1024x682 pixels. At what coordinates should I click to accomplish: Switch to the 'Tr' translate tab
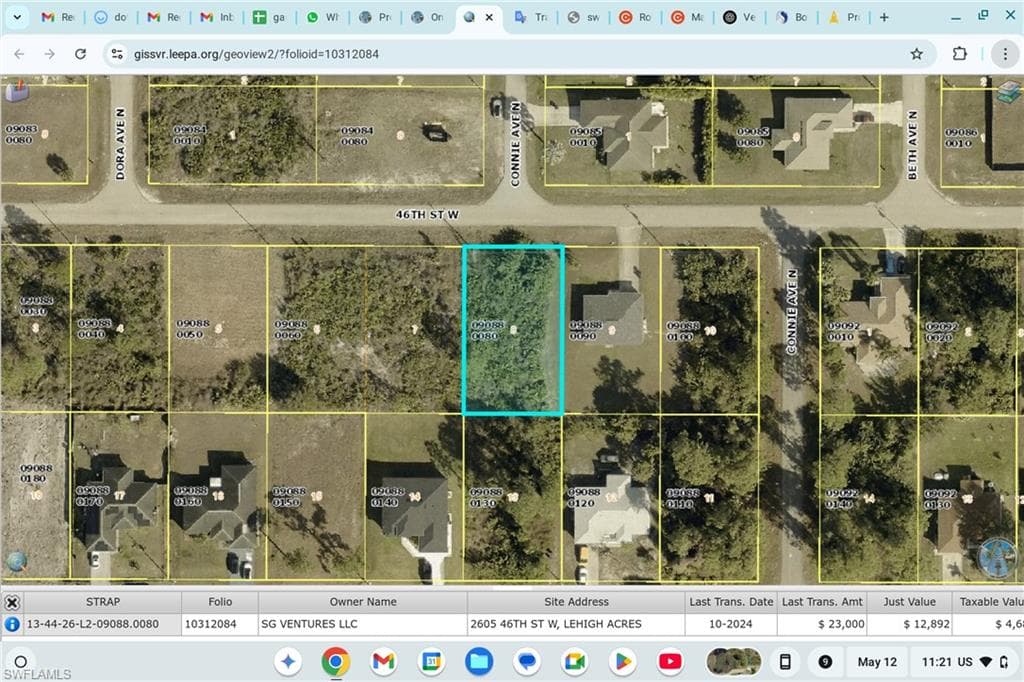pyautogui.click(x=531, y=18)
